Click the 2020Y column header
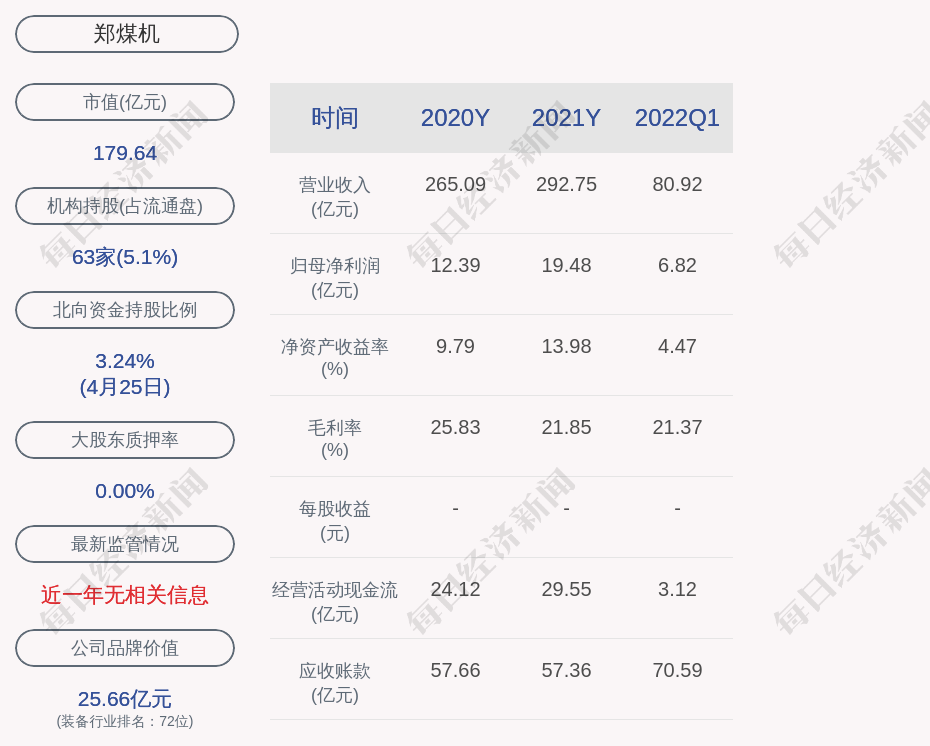Screen dimensions: 930x746 (456, 118)
